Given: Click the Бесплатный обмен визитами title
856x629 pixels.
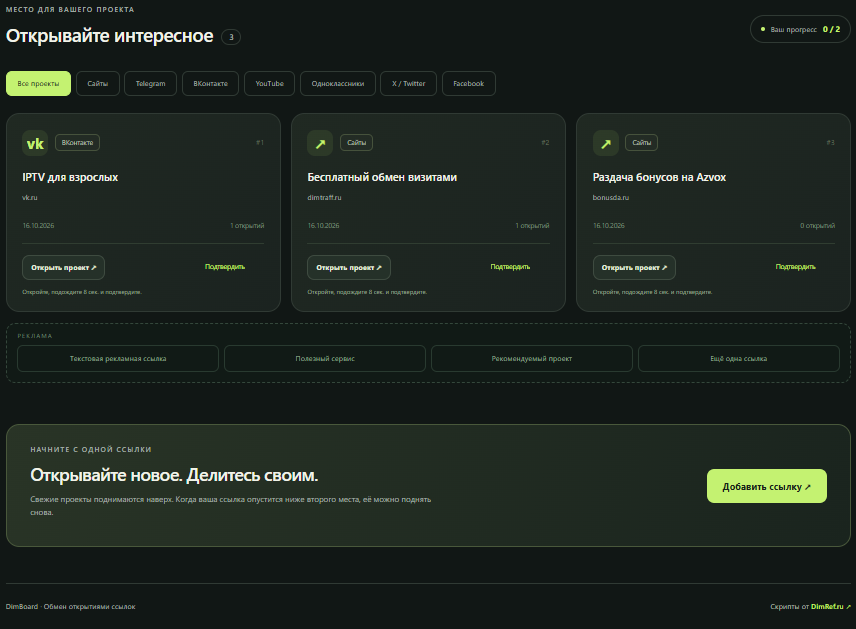Looking at the screenshot, I should pyautogui.click(x=382, y=177).
